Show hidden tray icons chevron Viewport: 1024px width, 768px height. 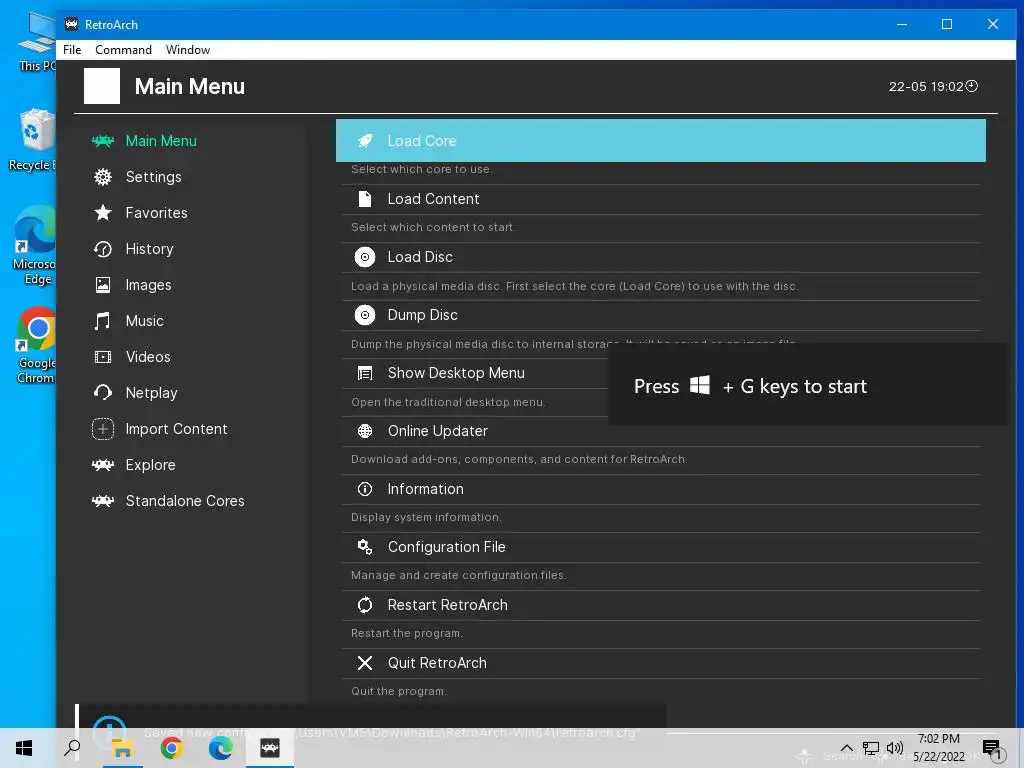pos(846,748)
